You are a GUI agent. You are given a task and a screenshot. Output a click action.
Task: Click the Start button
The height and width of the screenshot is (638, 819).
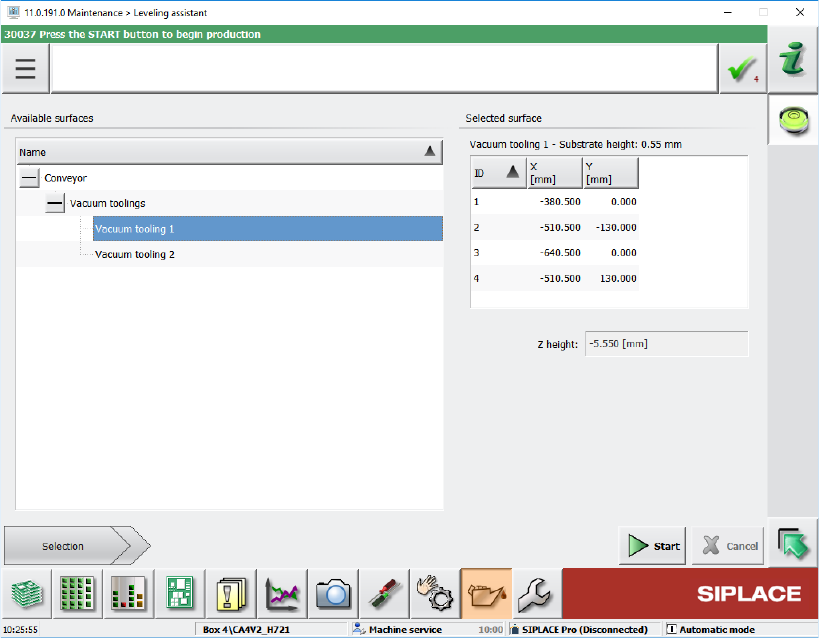[x=652, y=546]
